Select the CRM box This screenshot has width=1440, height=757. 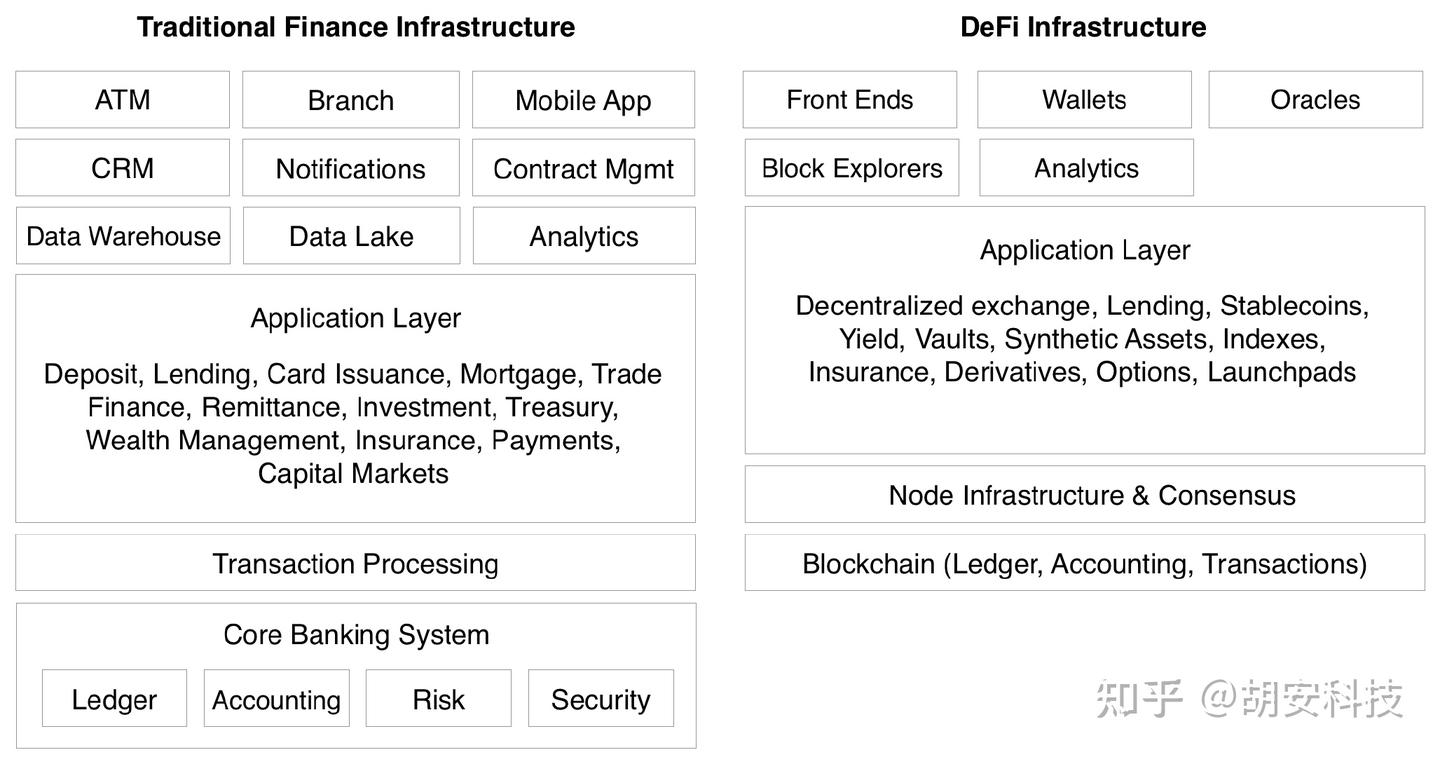pos(122,168)
